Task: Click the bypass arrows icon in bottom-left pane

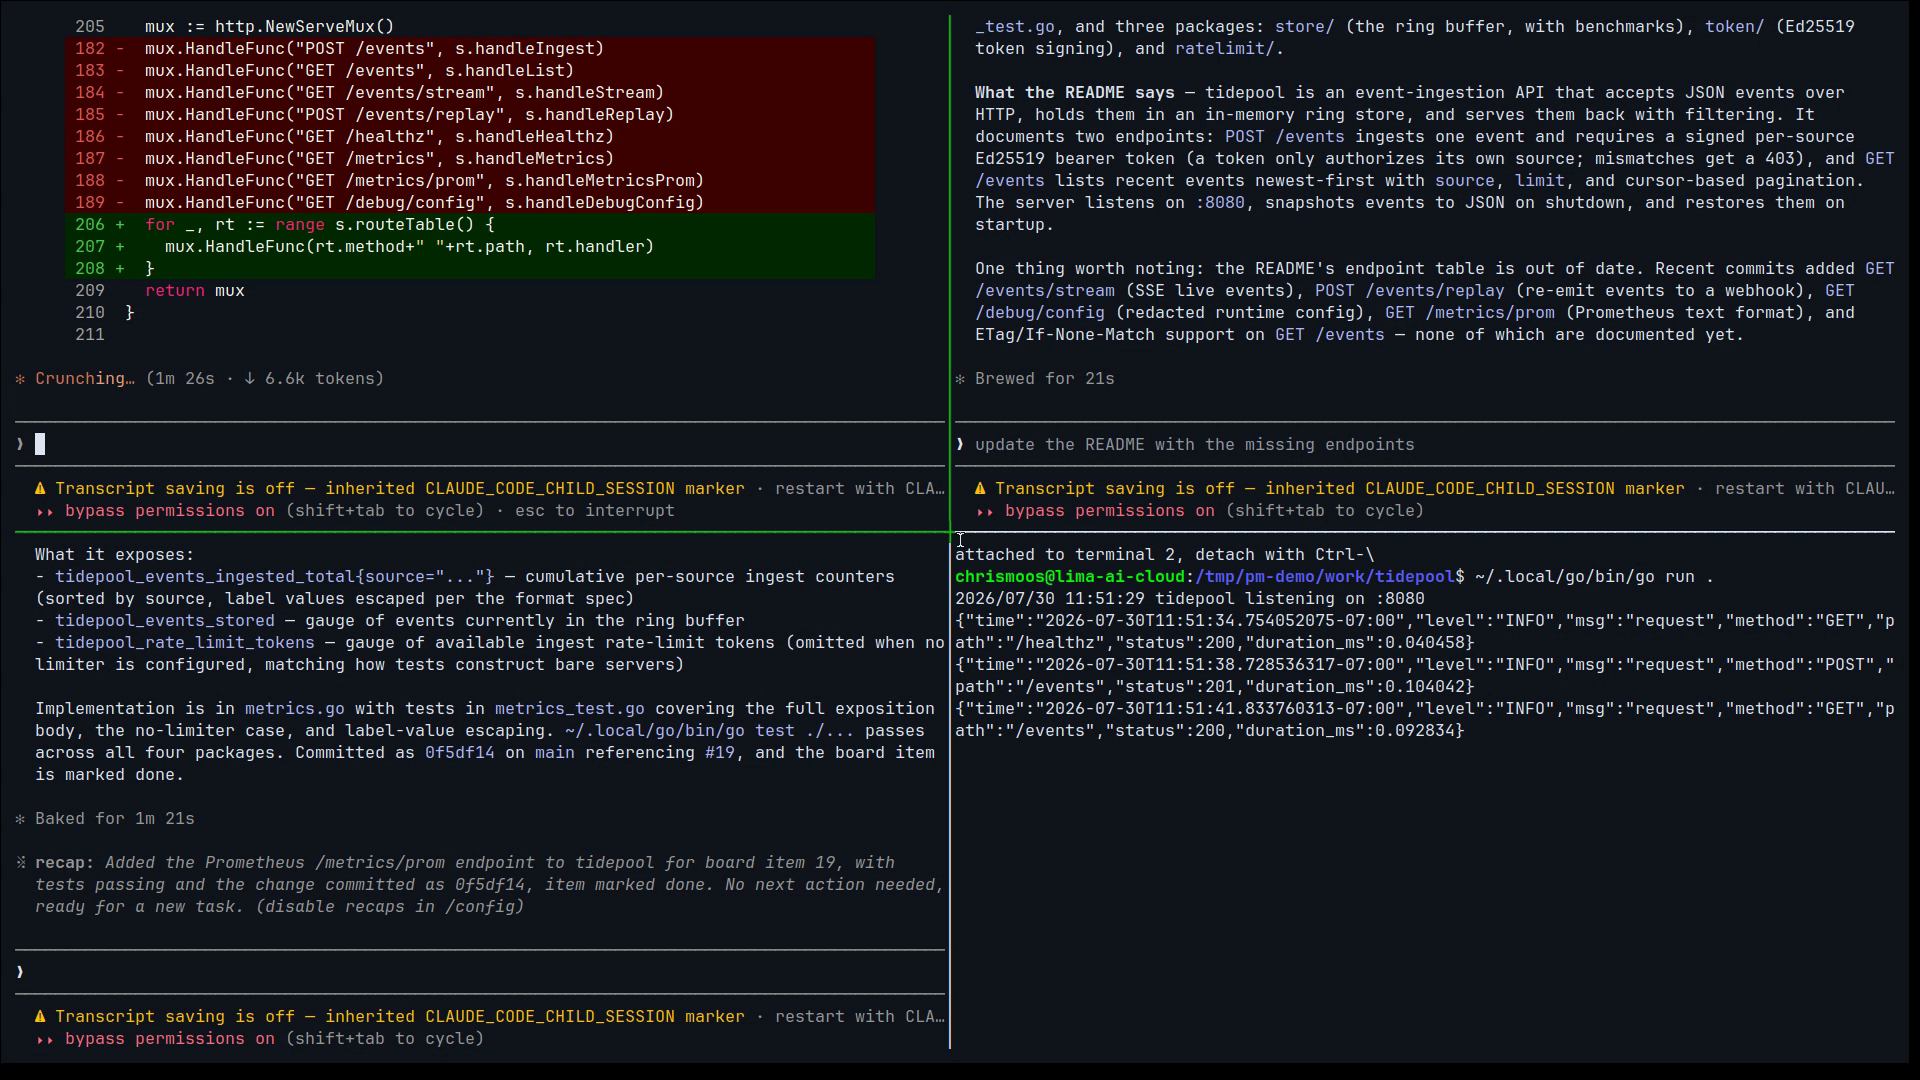Action: click(44, 1039)
